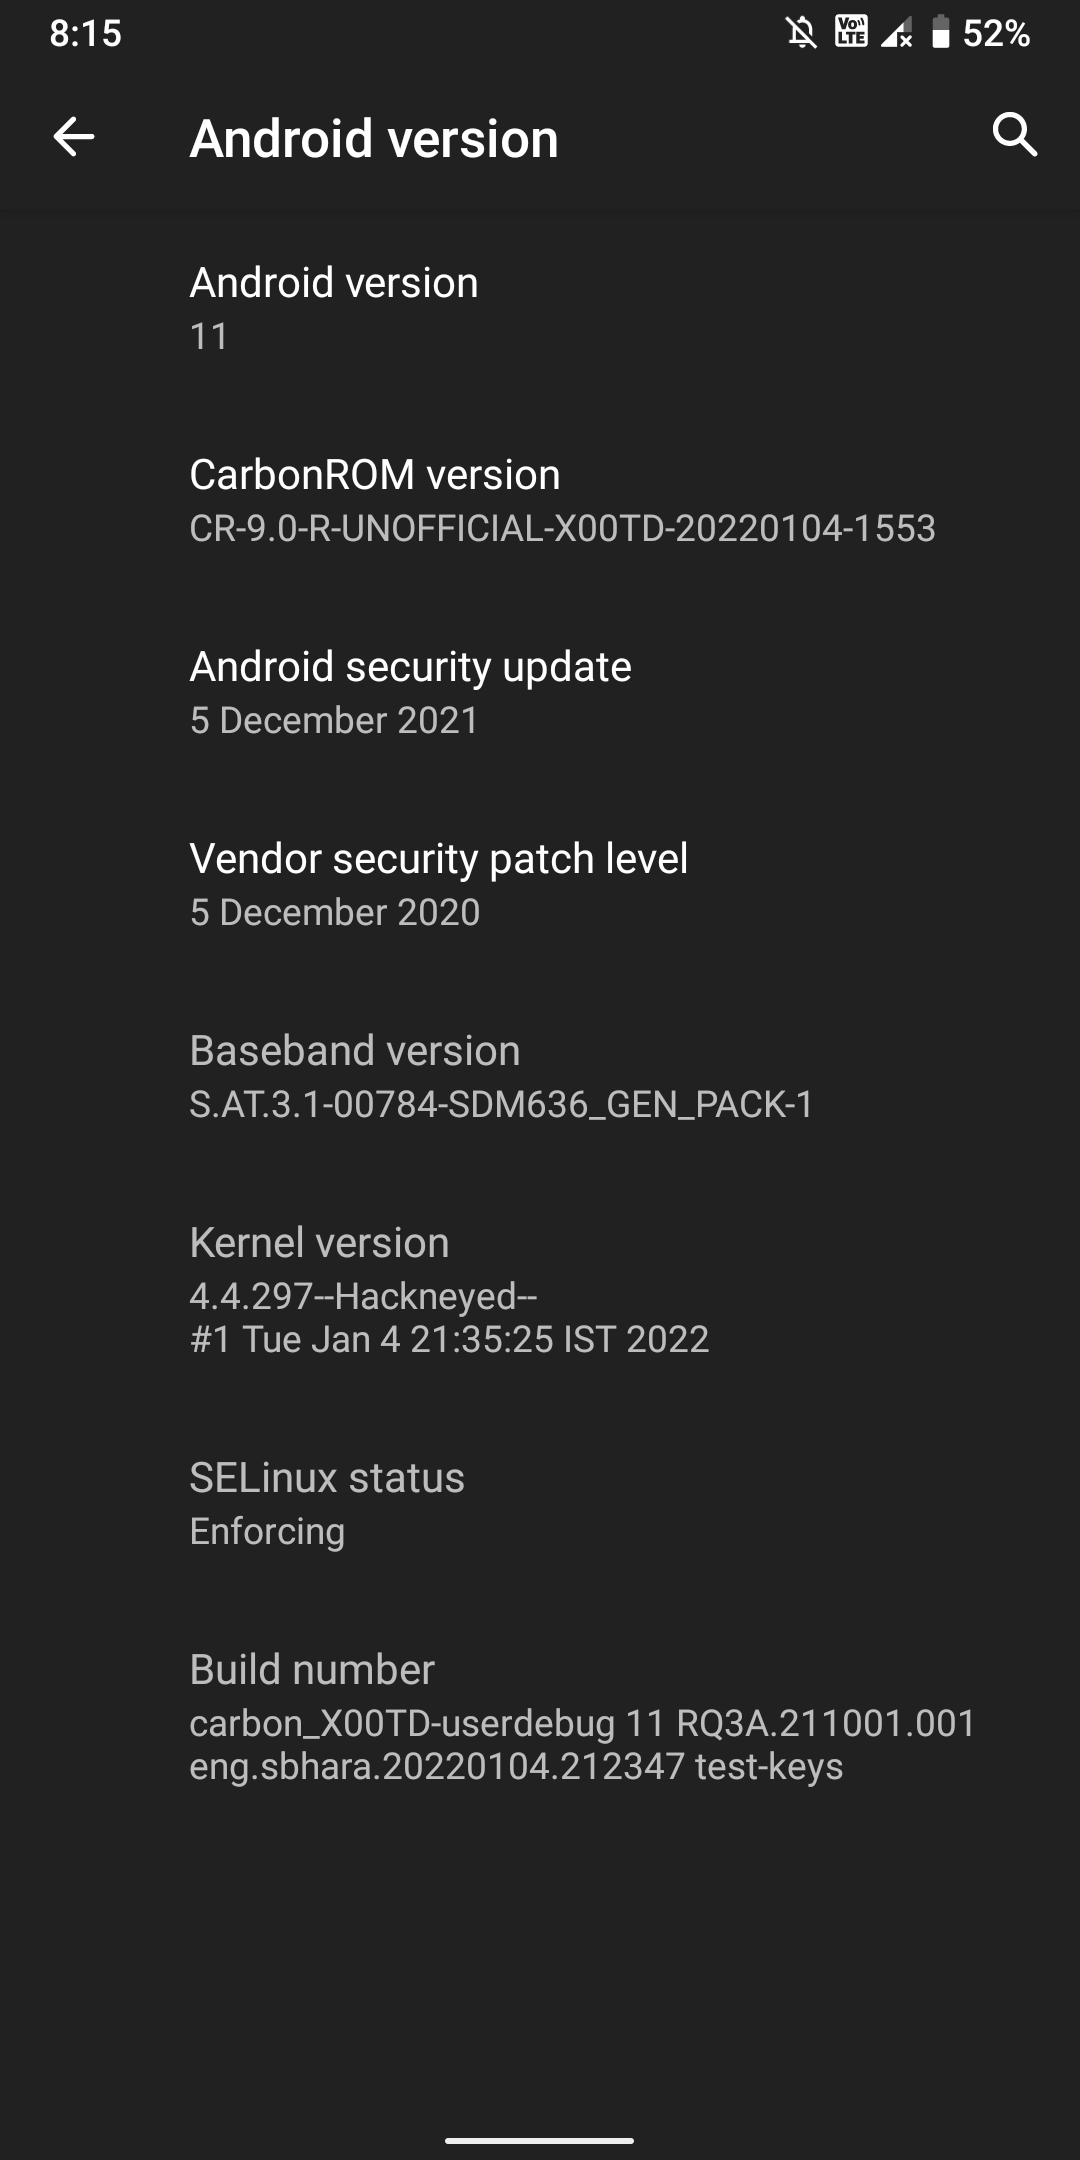Tap the Android version page title
Viewport: 1080px width, 2160px height.
[x=374, y=138]
